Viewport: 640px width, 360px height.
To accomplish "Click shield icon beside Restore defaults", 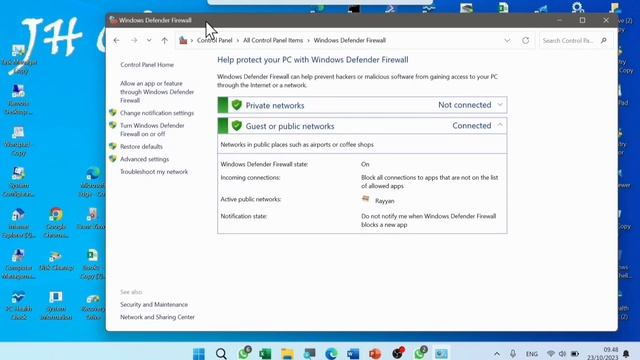I will (113, 146).
